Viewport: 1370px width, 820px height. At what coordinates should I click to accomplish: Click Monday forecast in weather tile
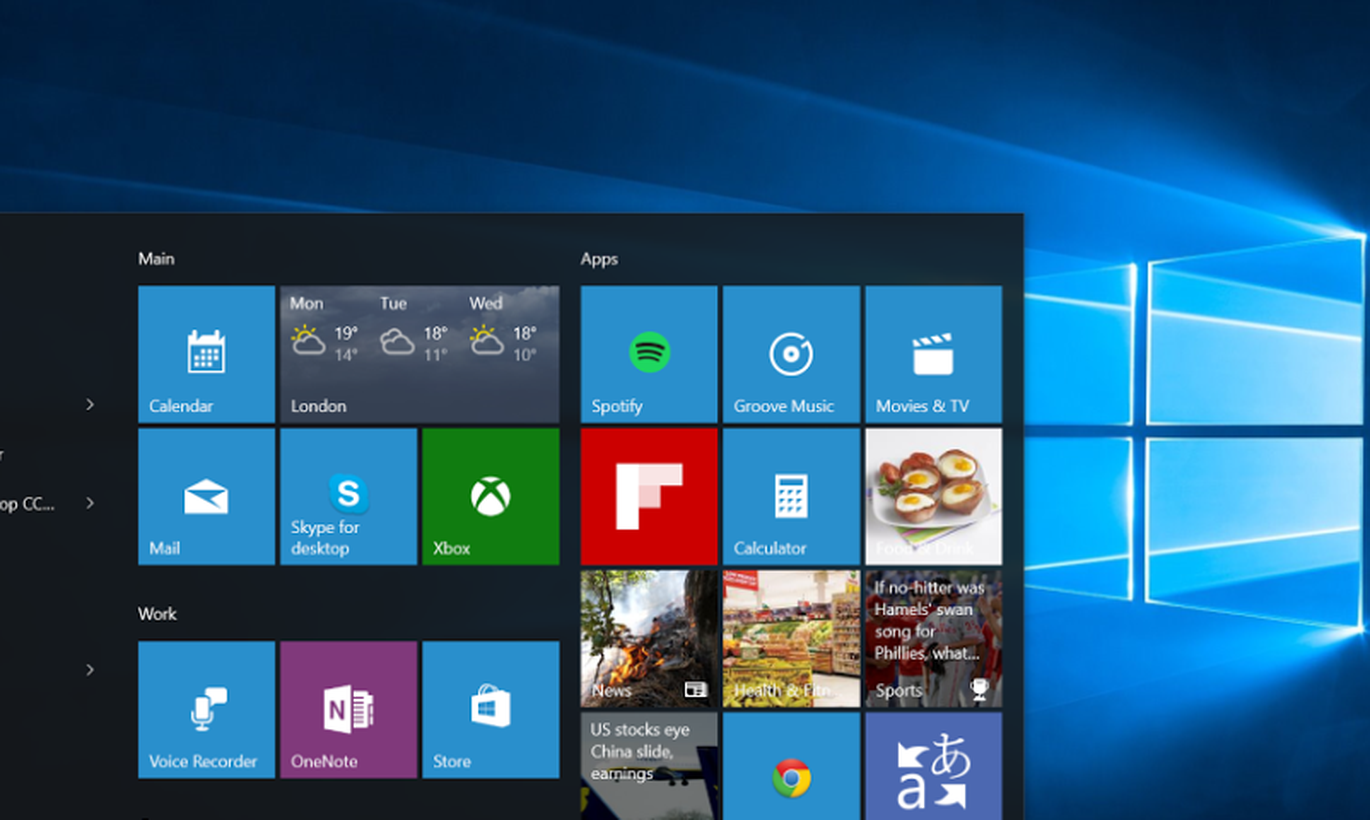[324, 328]
